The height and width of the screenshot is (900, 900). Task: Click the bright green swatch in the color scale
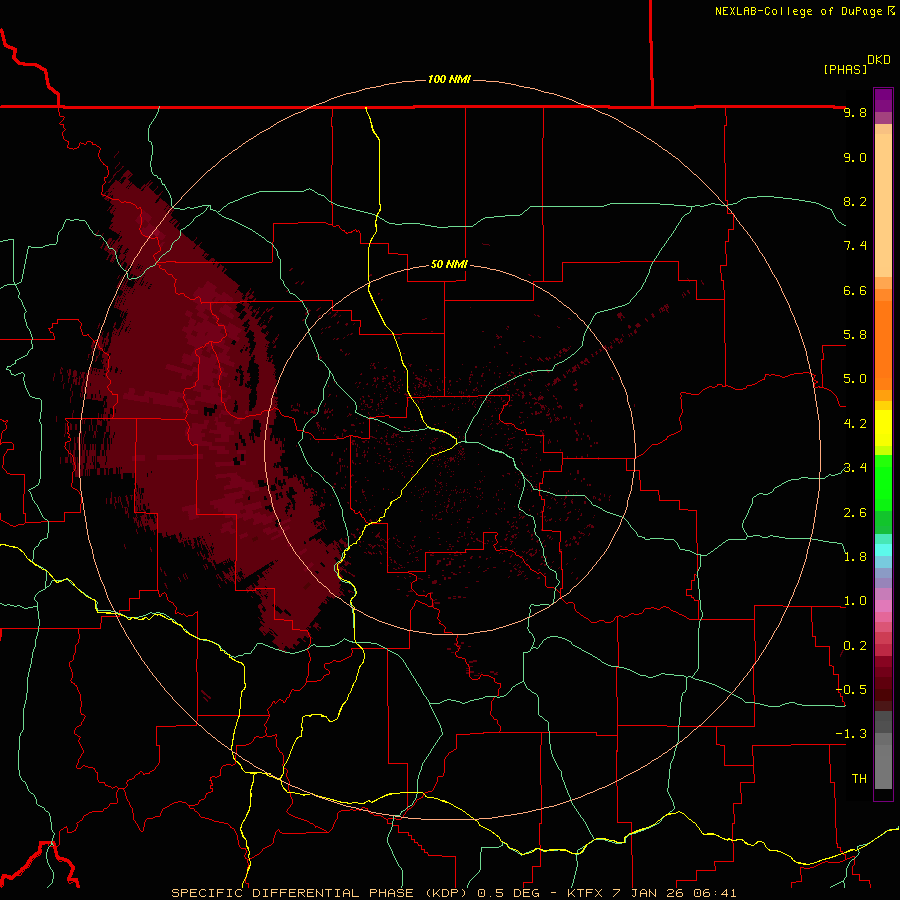coord(883,483)
